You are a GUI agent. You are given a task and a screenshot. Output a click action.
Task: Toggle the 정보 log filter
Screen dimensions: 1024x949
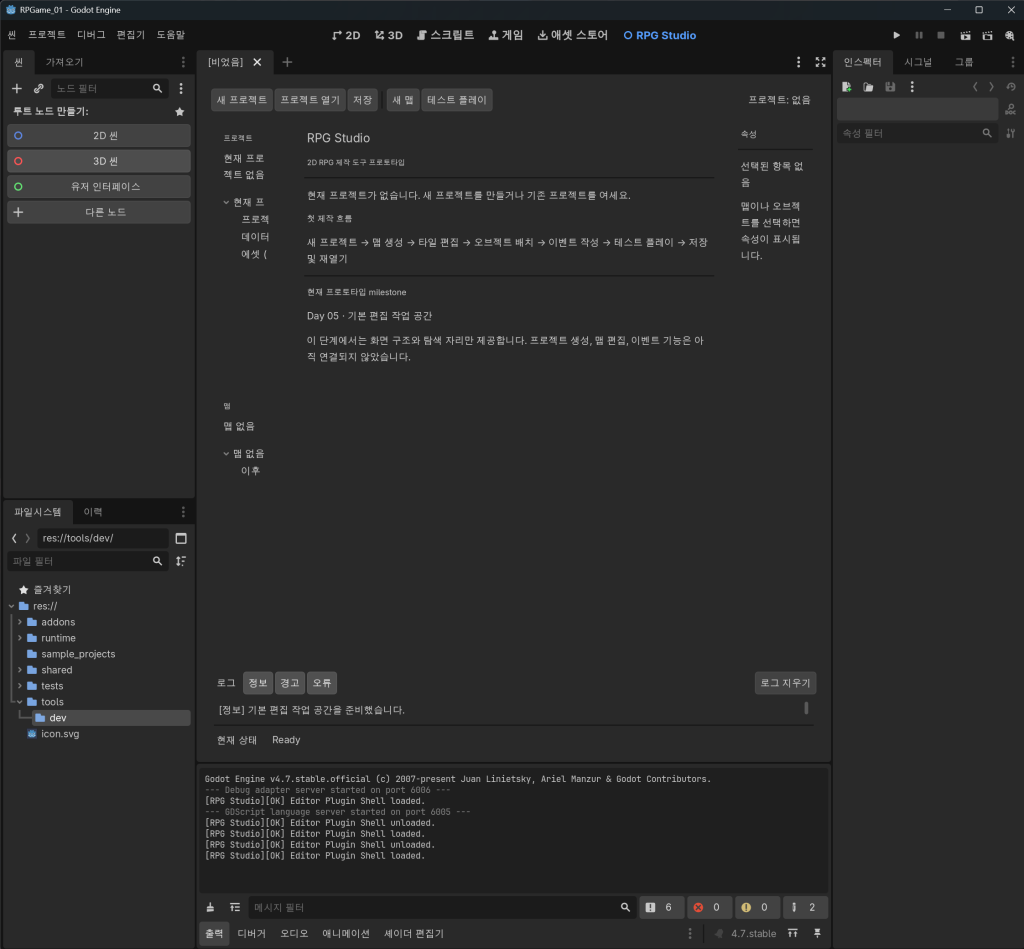pos(257,683)
